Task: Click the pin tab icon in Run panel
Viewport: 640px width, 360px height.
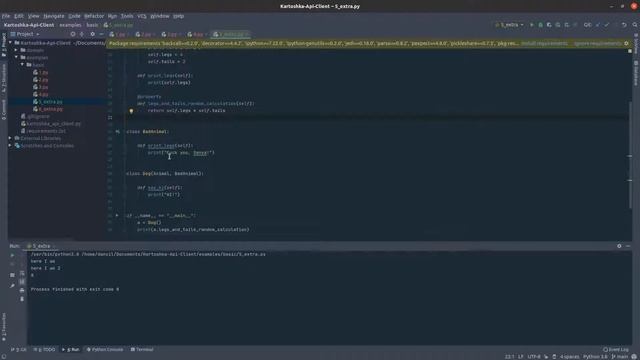Action: click(12, 286)
